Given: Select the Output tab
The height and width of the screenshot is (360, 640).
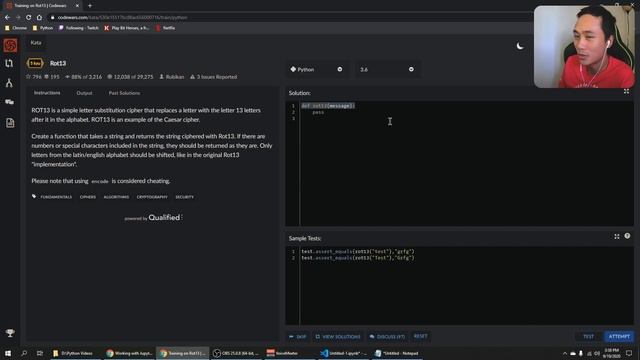Looking at the screenshot, I should [84, 93].
